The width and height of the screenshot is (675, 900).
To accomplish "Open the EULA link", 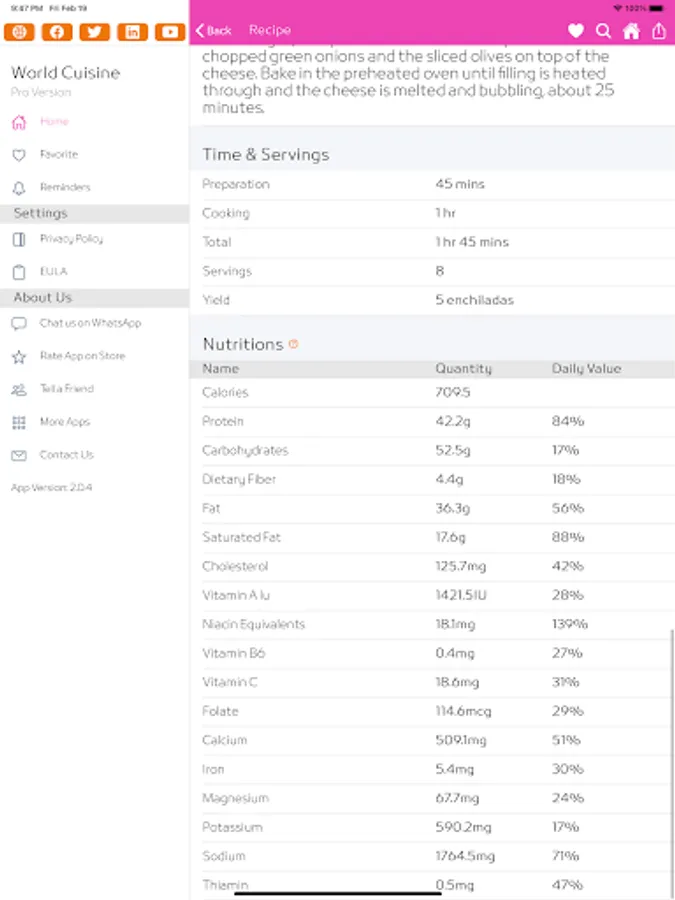I will click(x=53, y=271).
